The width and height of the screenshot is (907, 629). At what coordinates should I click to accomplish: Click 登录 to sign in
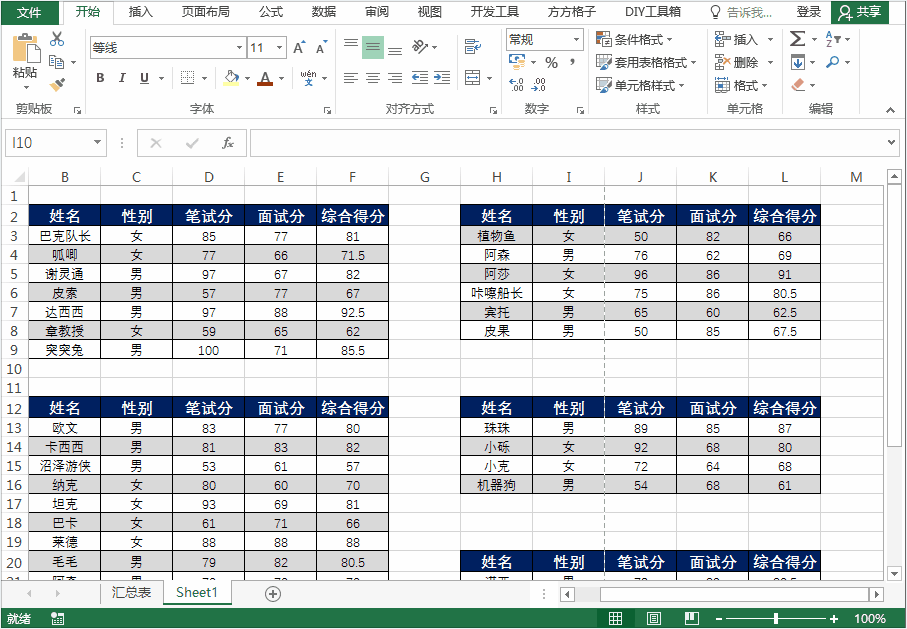point(809,12)
